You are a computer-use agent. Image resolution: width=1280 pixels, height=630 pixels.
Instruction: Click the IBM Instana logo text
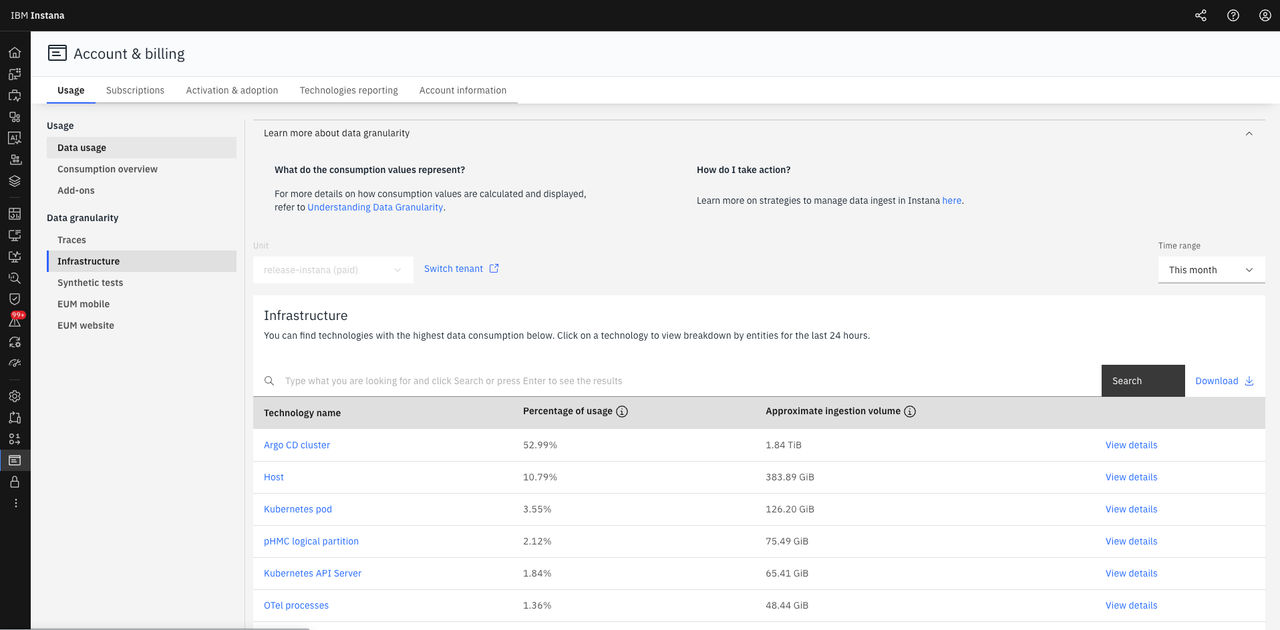[x=38, y=15]
